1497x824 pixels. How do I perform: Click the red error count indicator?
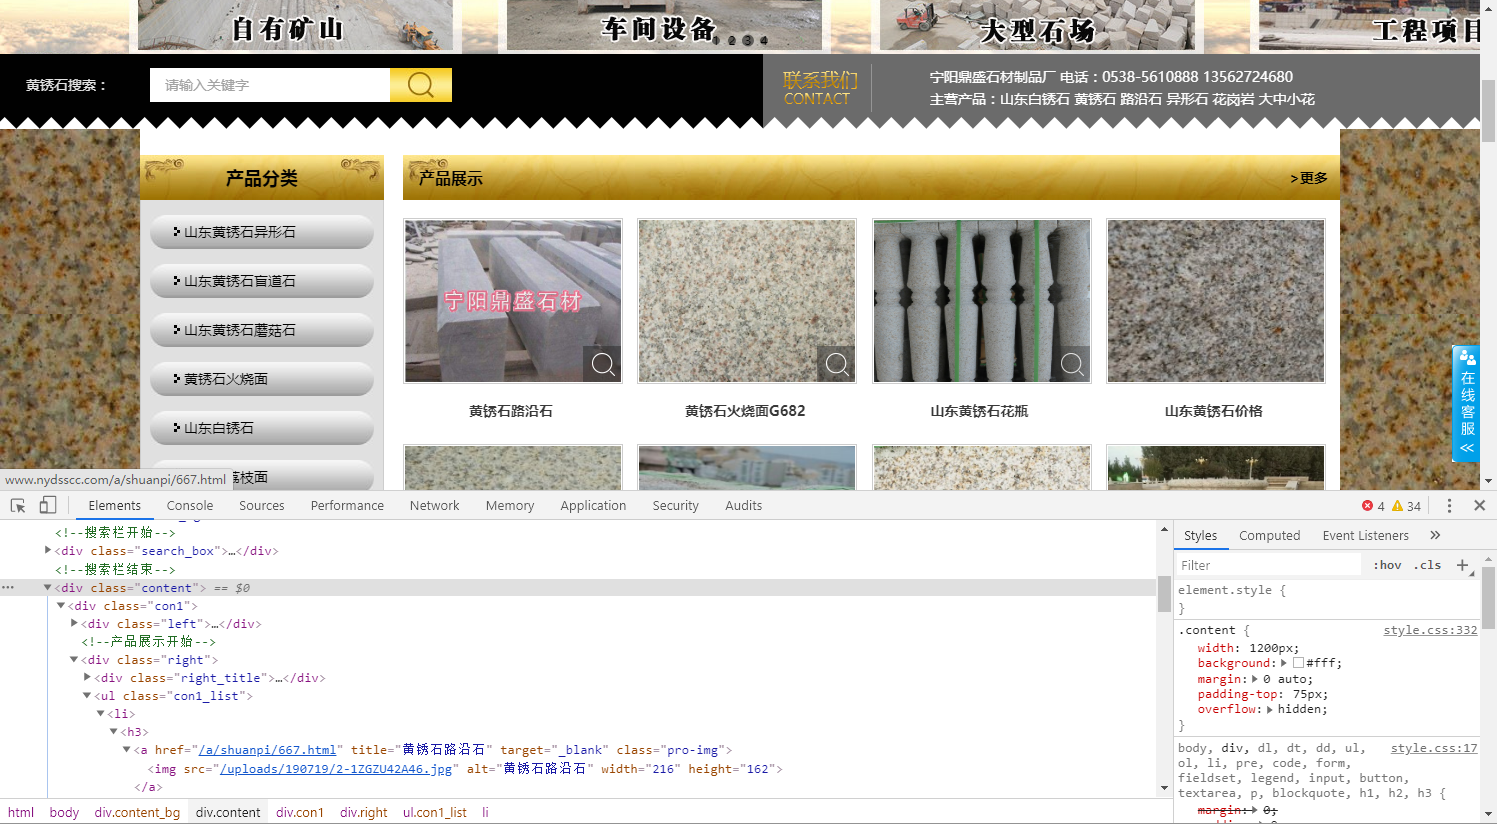[x=1373, y=506]
